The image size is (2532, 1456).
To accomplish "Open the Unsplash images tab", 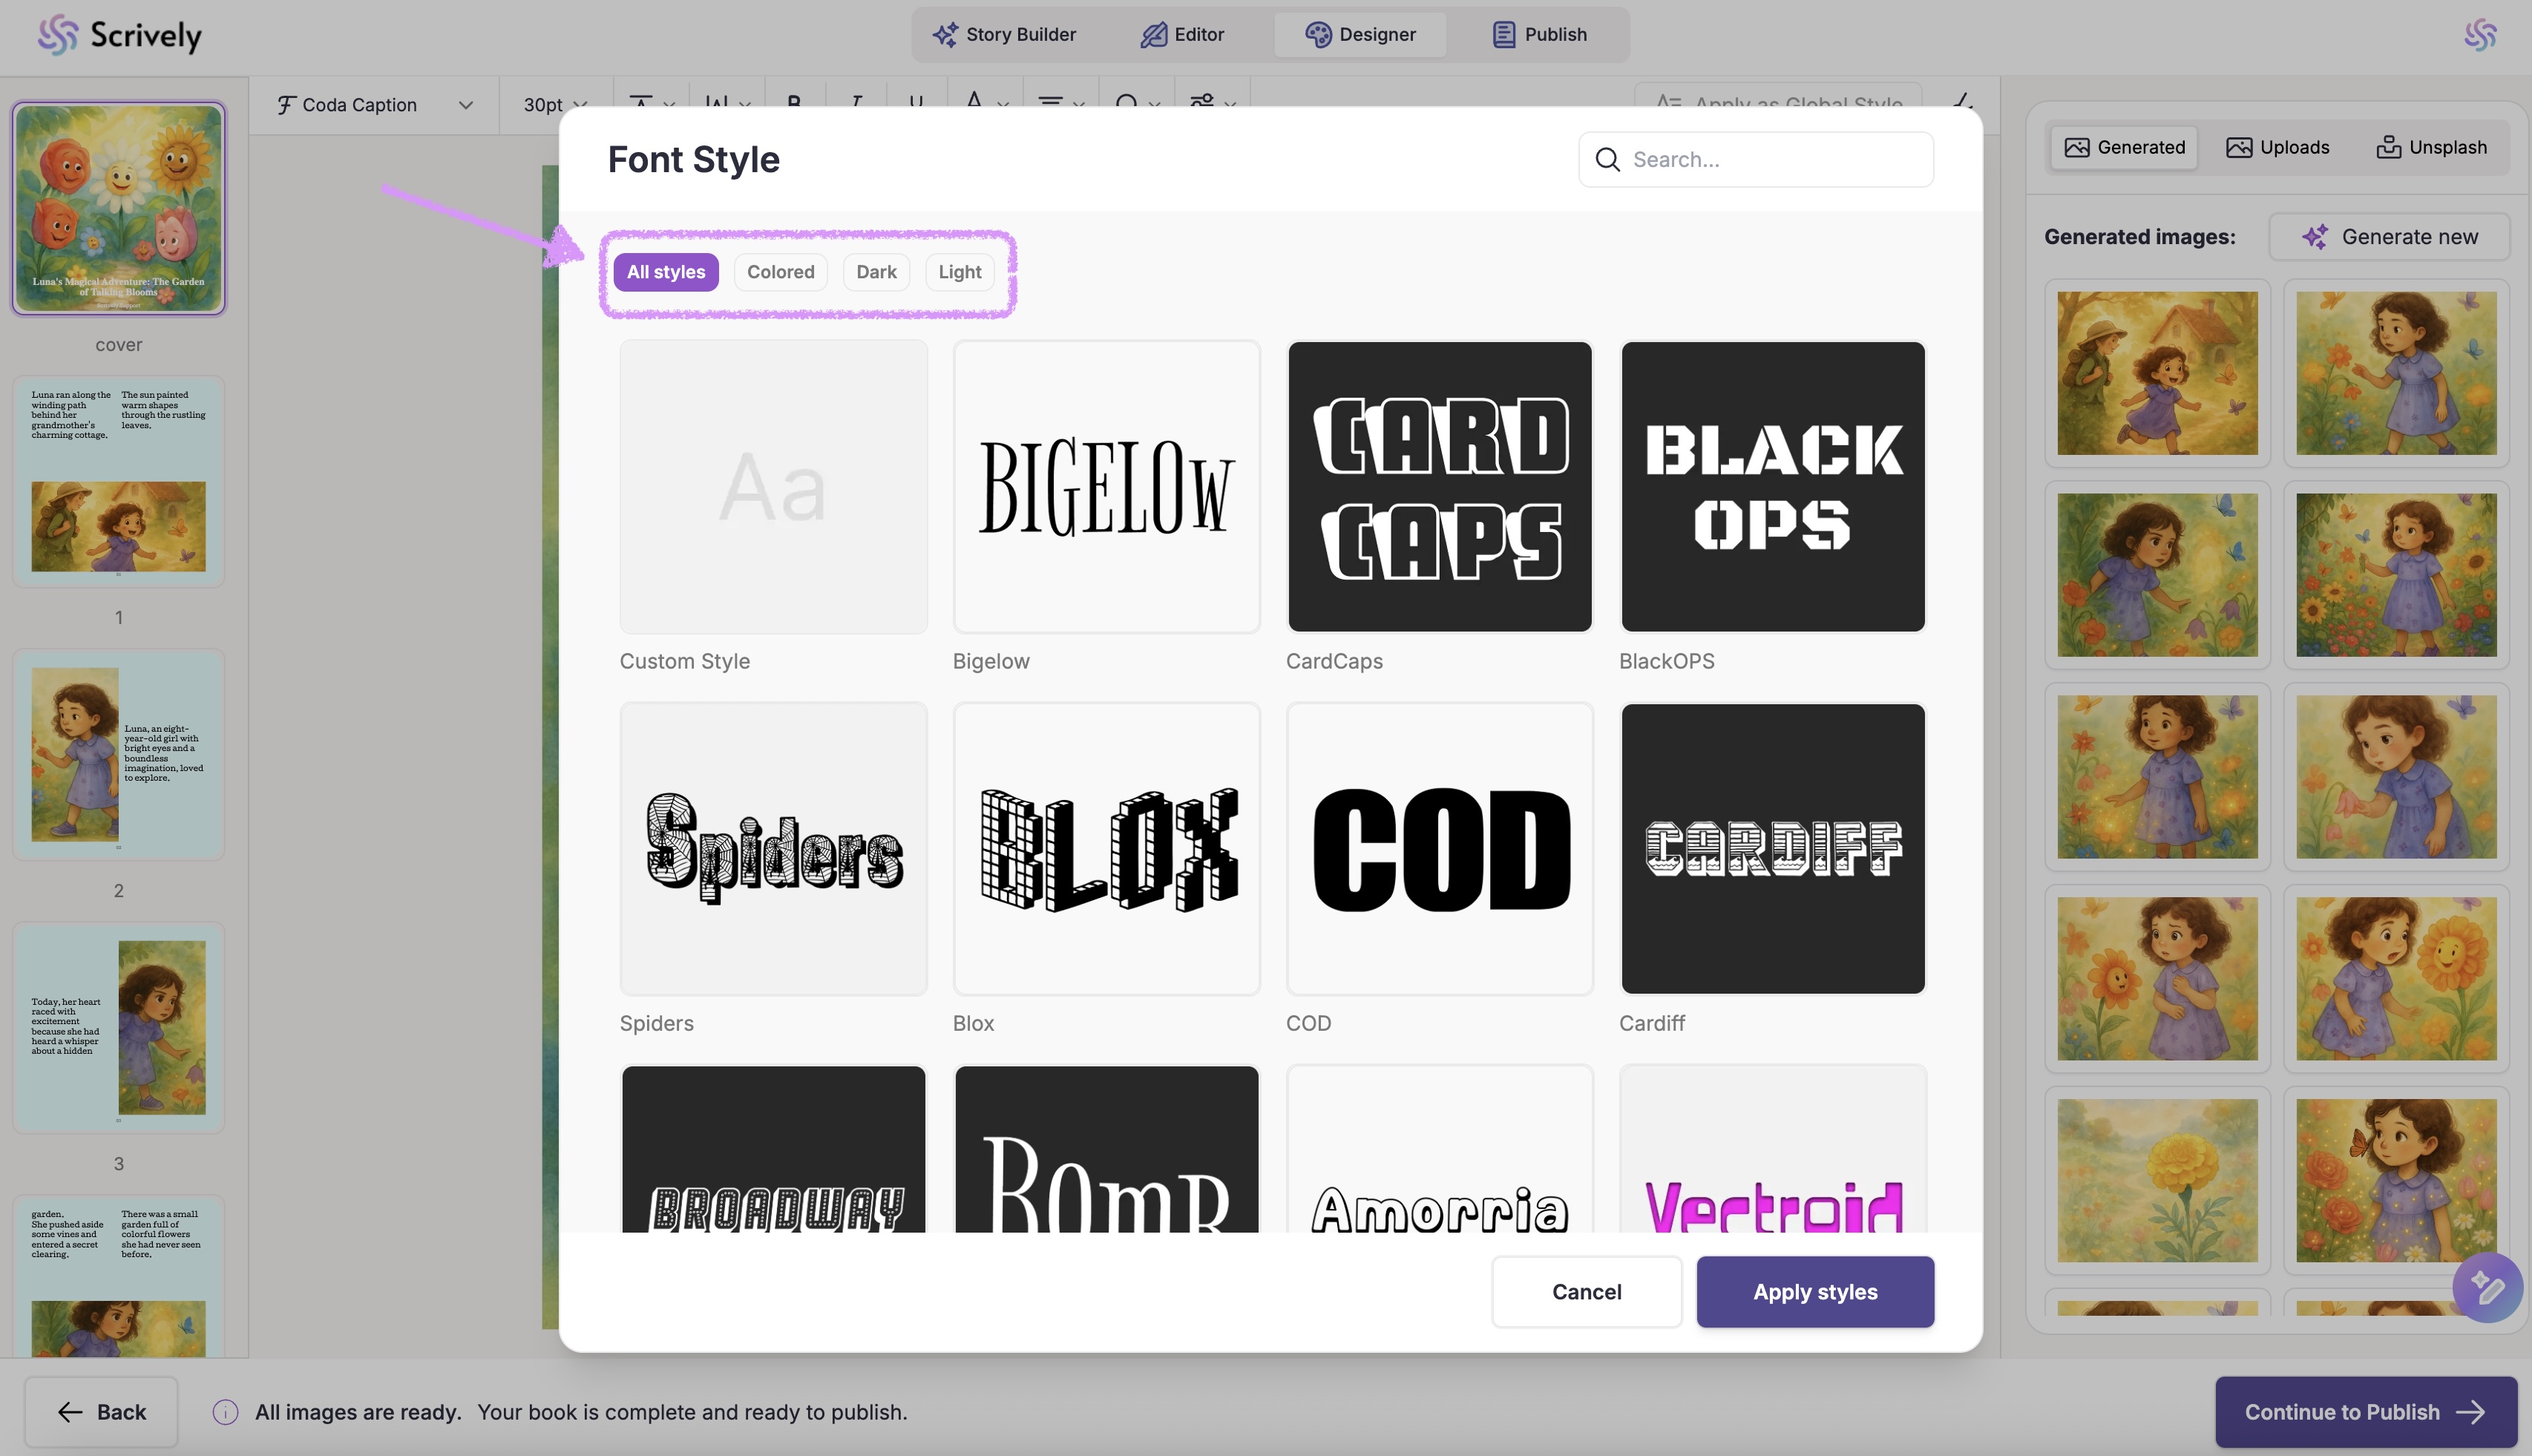I will point(2430,148).
